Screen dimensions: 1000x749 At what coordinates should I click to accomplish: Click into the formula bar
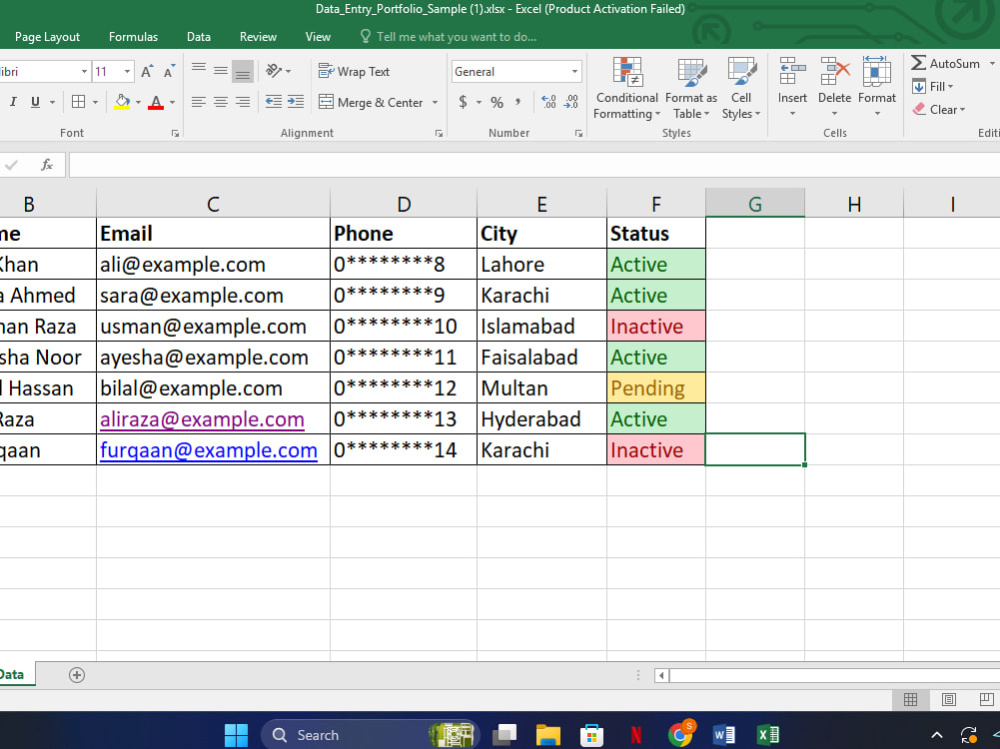(534, 165)
